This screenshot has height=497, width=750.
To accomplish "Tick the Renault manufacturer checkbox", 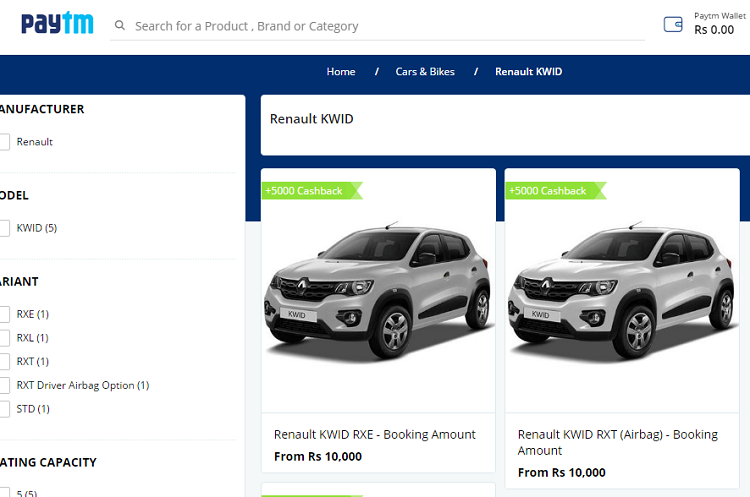I will coord(4,142).
